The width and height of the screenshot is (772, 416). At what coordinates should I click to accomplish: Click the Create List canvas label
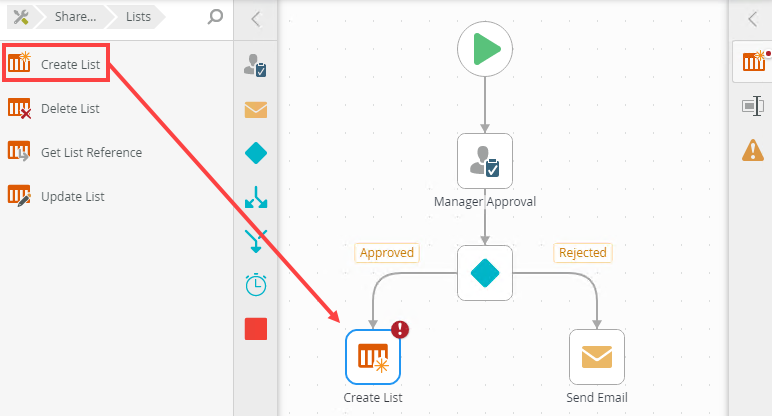pyautogui.click(x=373, y=398)
